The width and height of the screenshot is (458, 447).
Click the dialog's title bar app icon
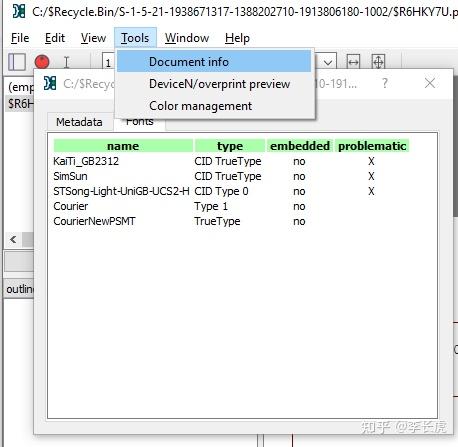point(50,83)
